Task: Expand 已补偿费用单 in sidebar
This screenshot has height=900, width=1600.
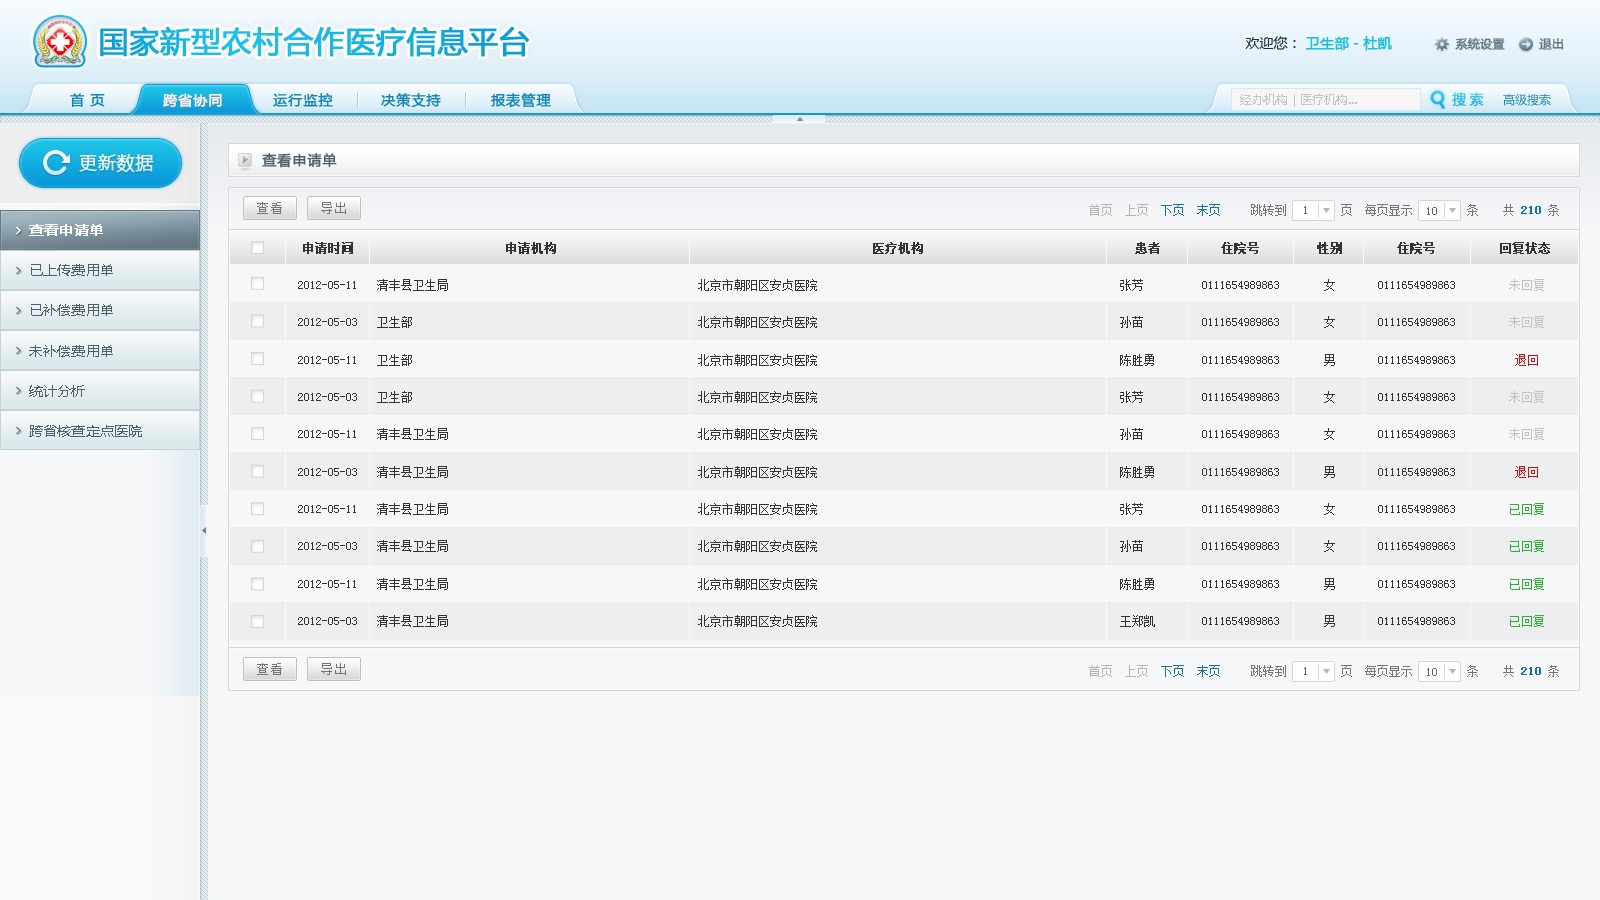Action: (100, 310)
